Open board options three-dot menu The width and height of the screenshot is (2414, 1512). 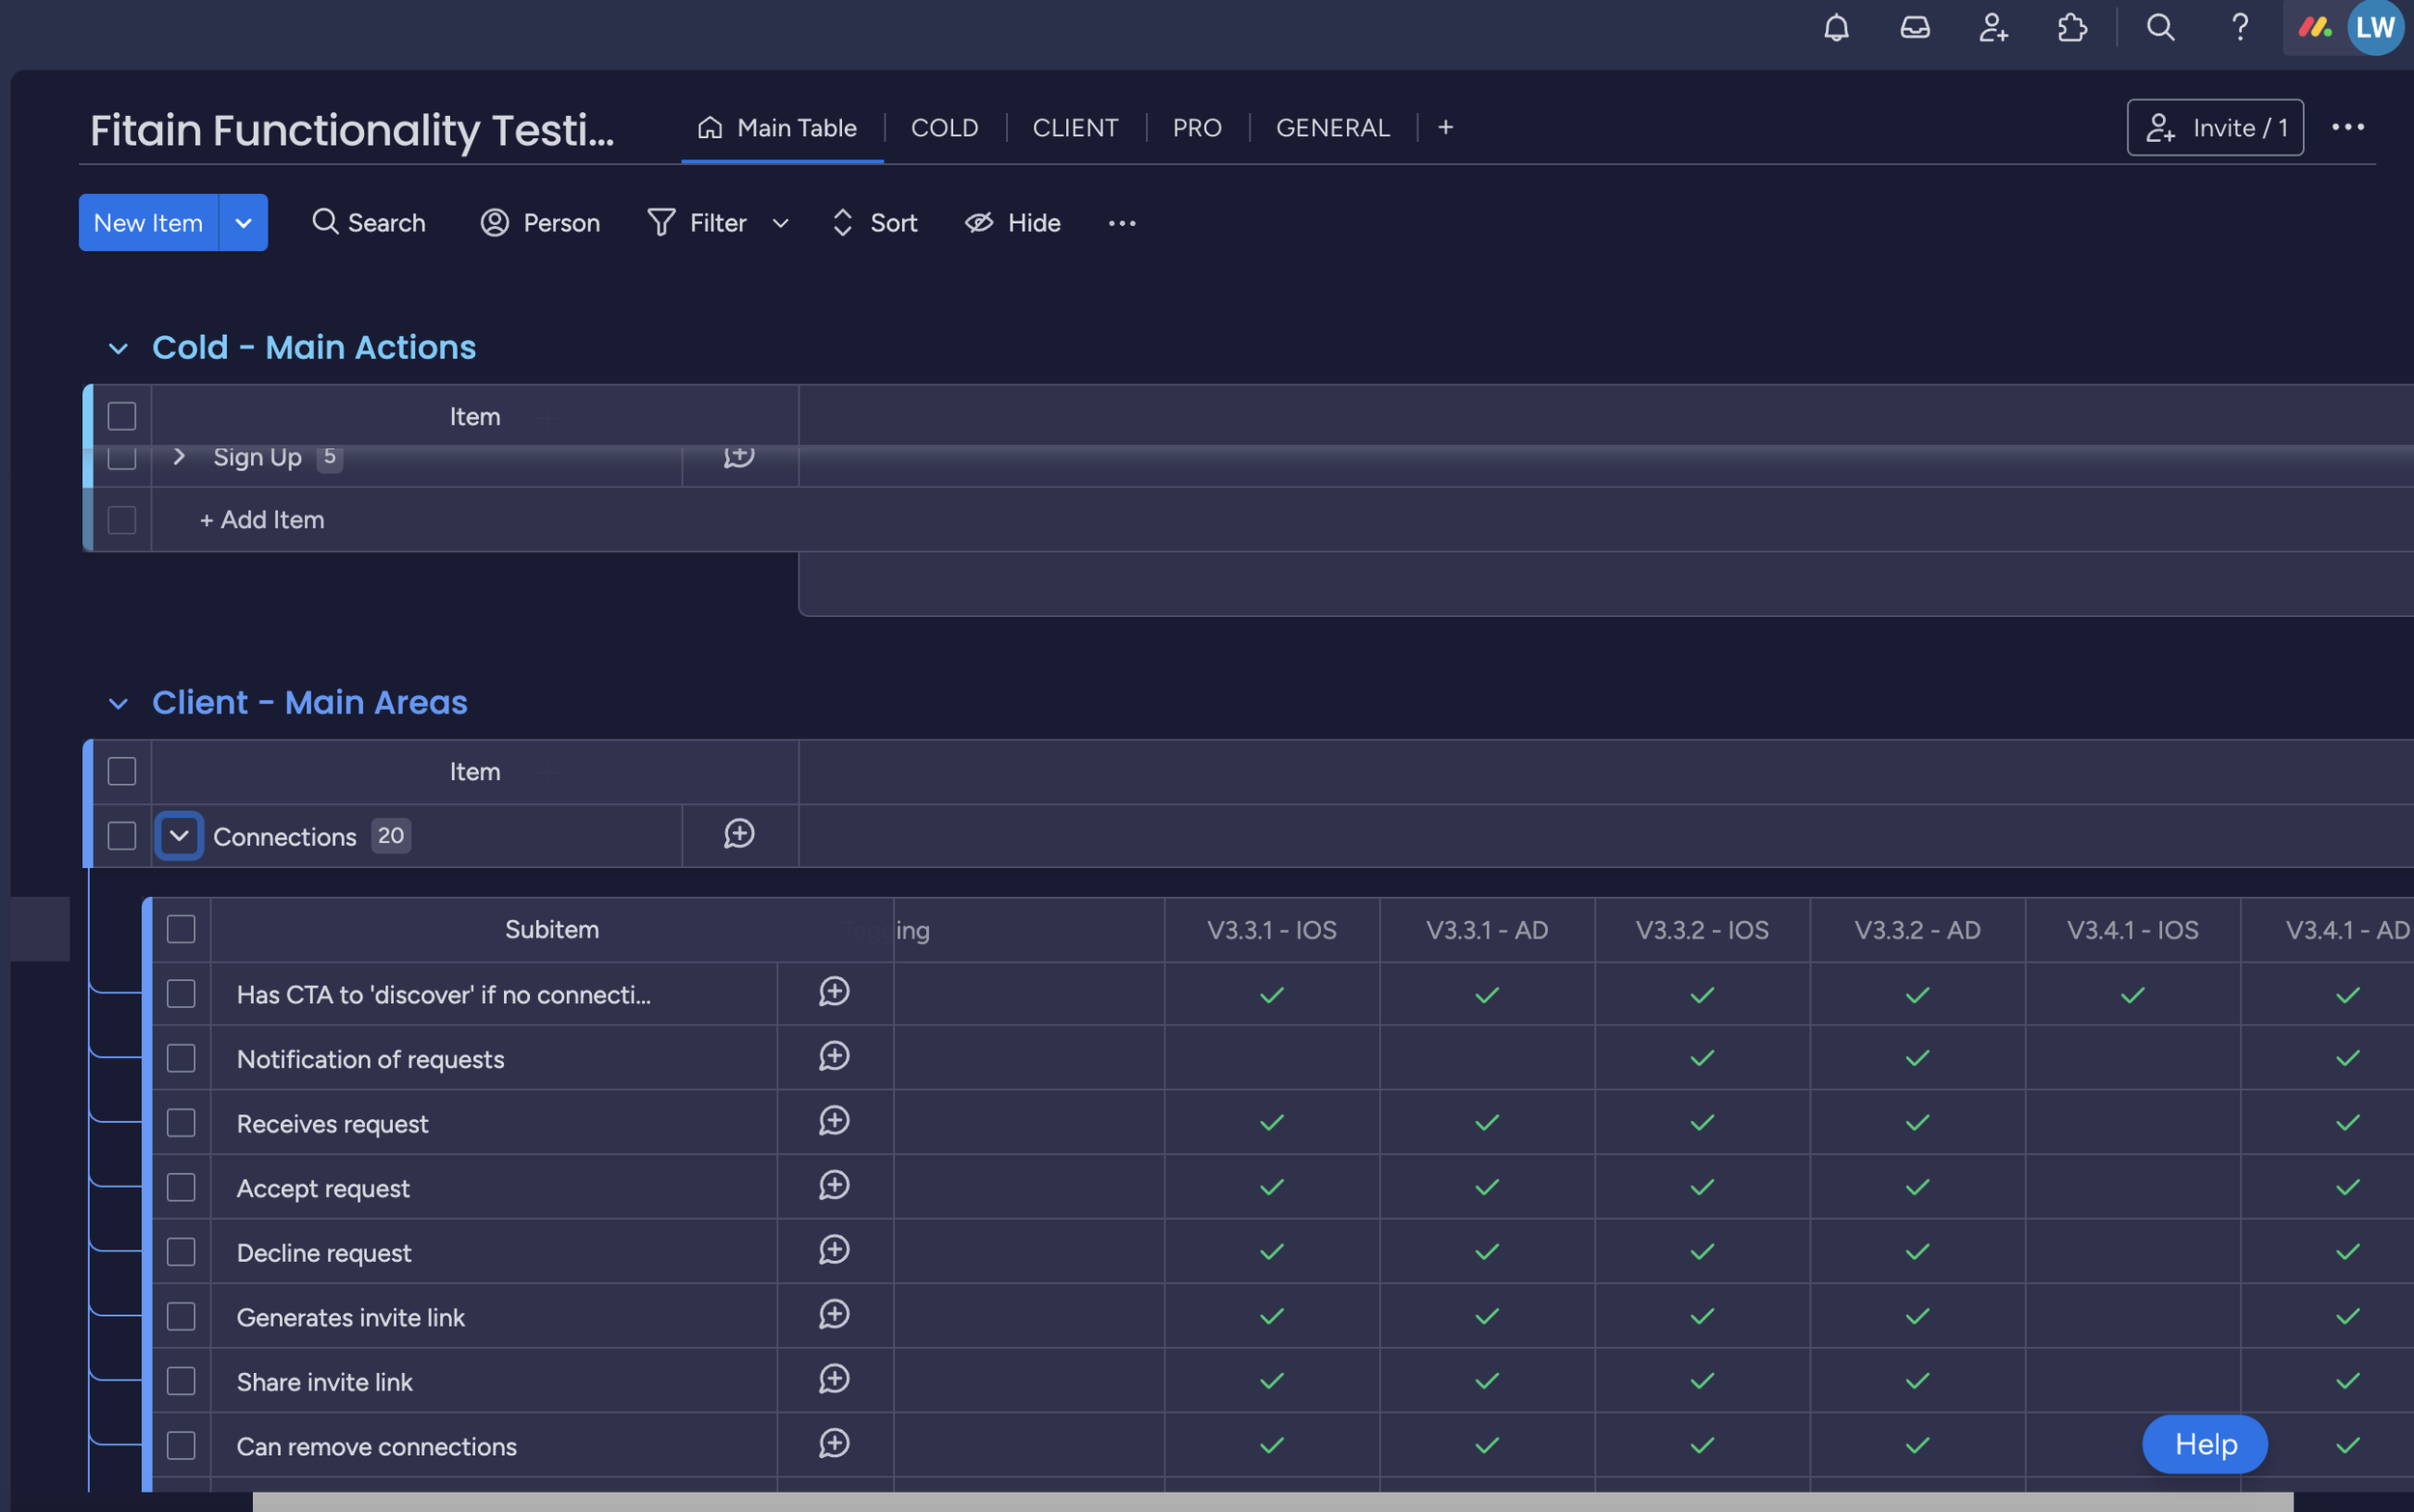coord(2347,127)
